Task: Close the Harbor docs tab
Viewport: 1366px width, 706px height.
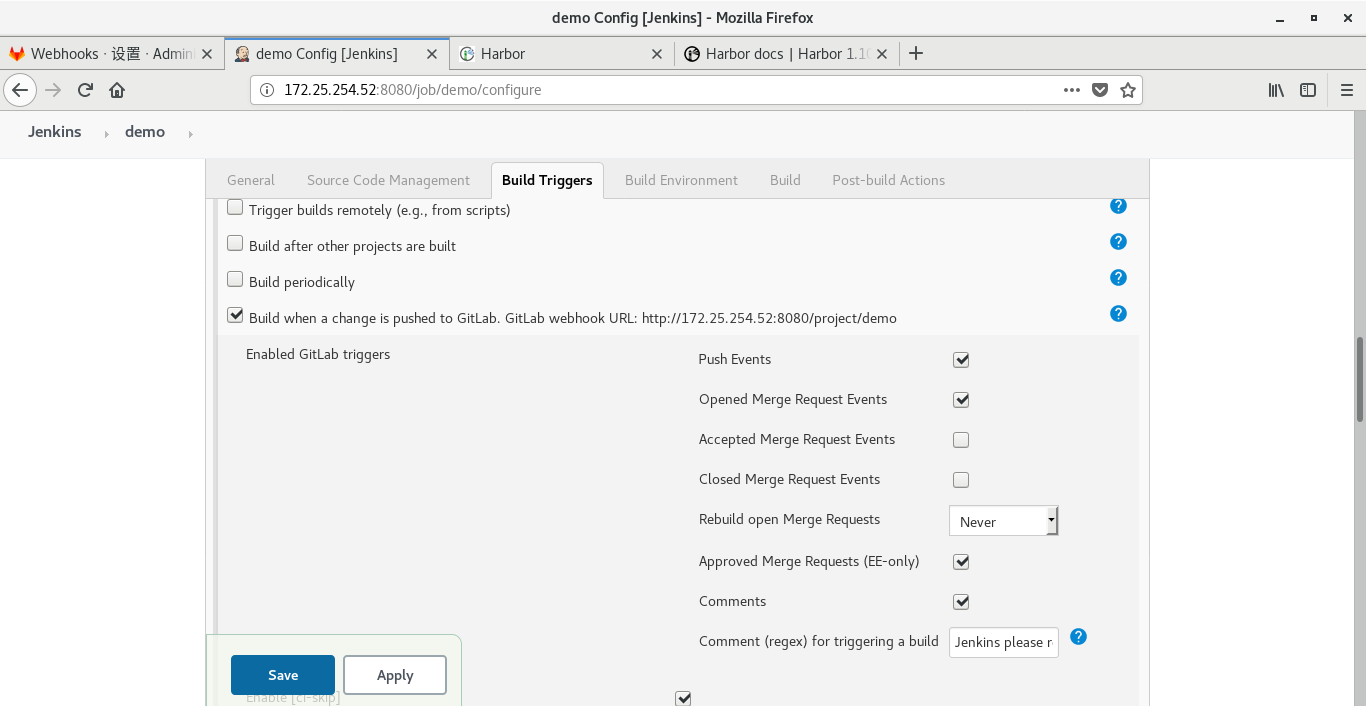Action: 882,54
